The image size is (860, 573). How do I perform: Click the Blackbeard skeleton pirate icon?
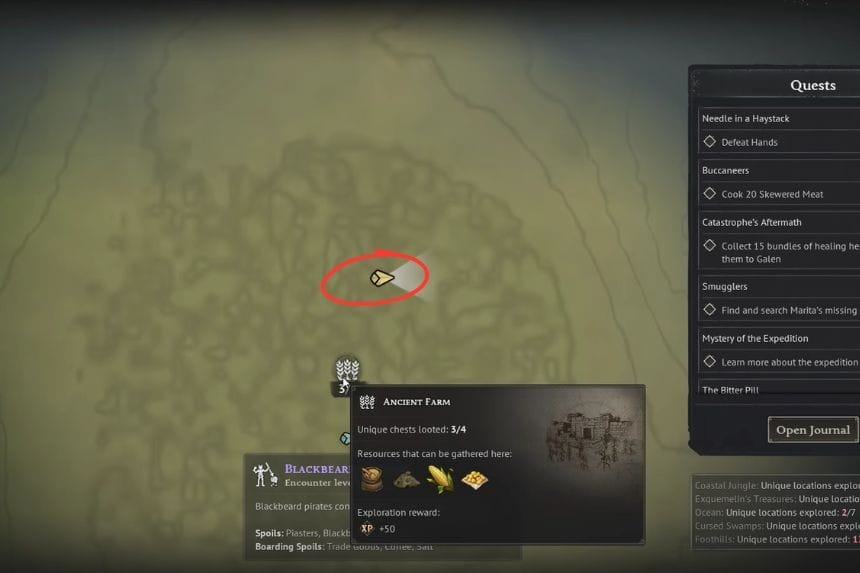coord(265,475)
